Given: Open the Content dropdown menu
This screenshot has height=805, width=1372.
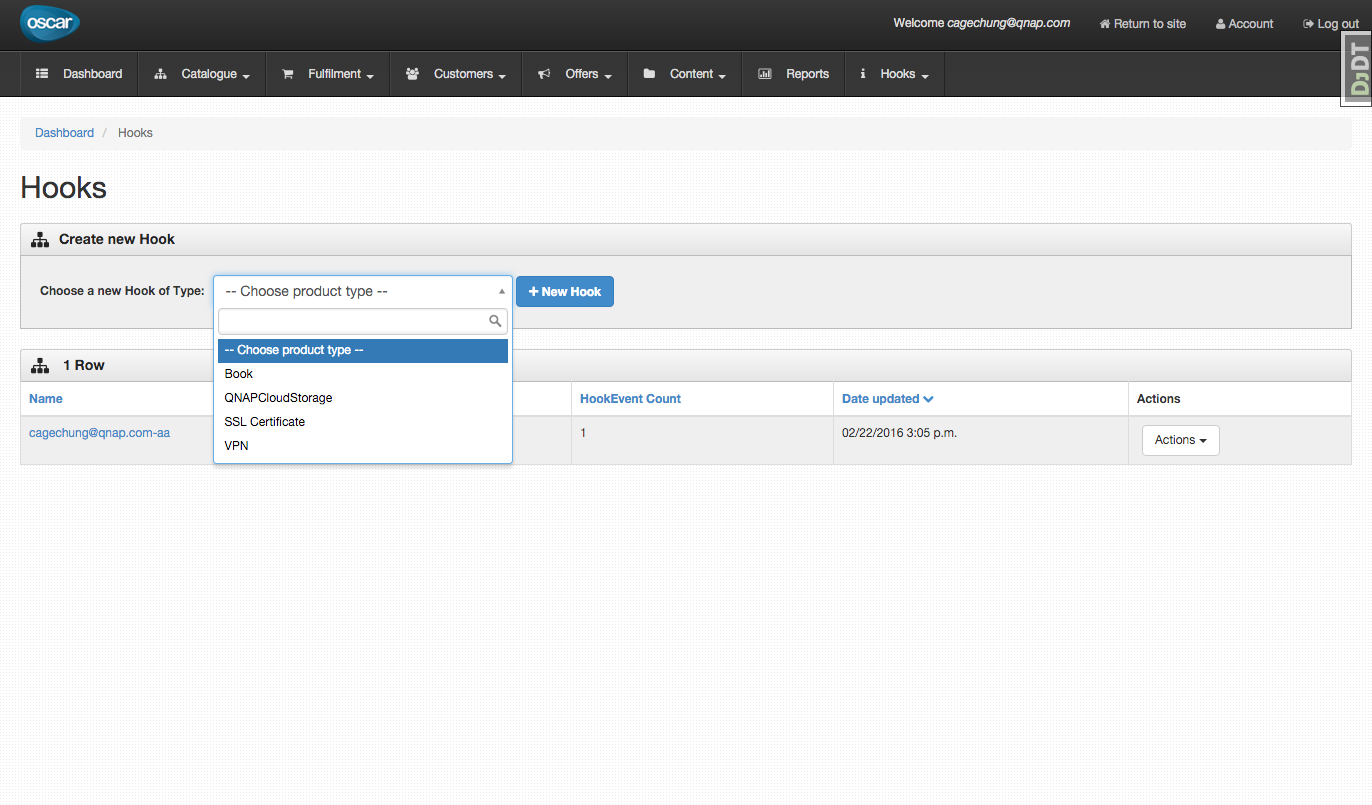Looking at the screenshot, I should tap(685, 74).
